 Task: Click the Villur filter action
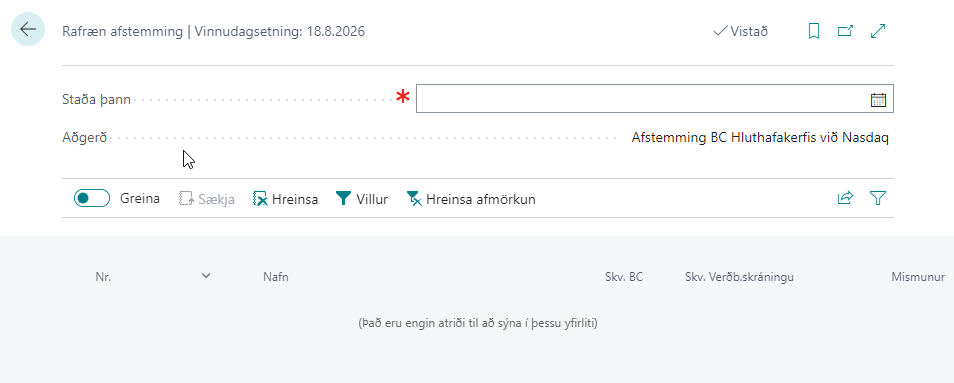click(x=362, y=199)
